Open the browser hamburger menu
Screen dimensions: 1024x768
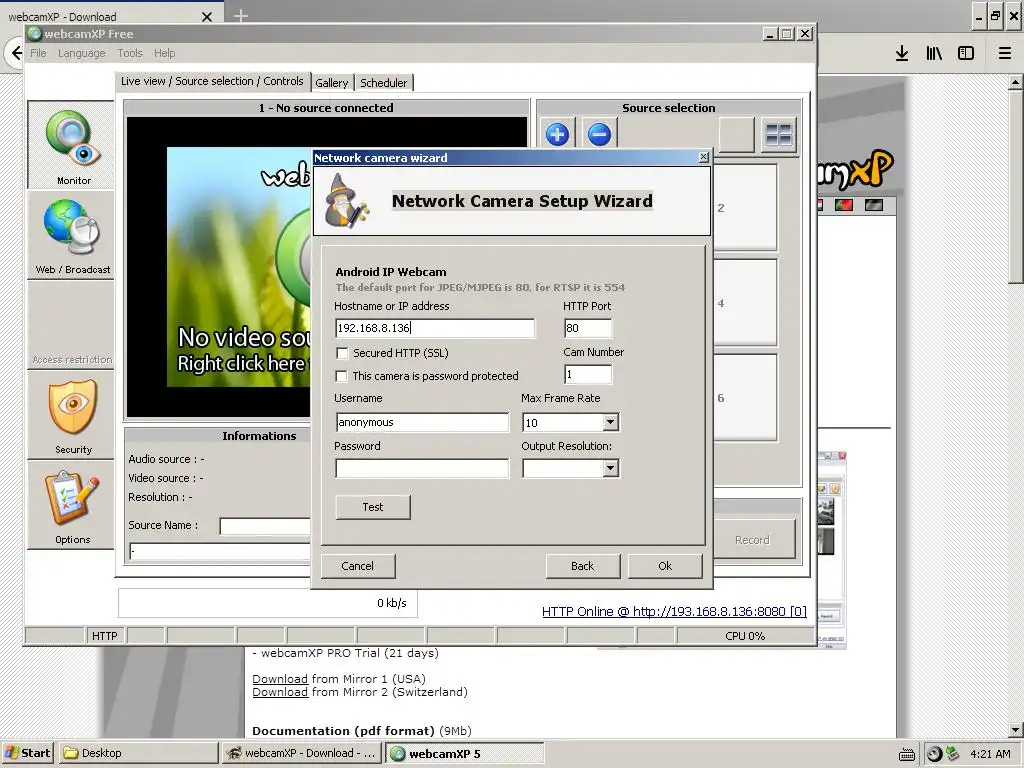(1005, 53)
